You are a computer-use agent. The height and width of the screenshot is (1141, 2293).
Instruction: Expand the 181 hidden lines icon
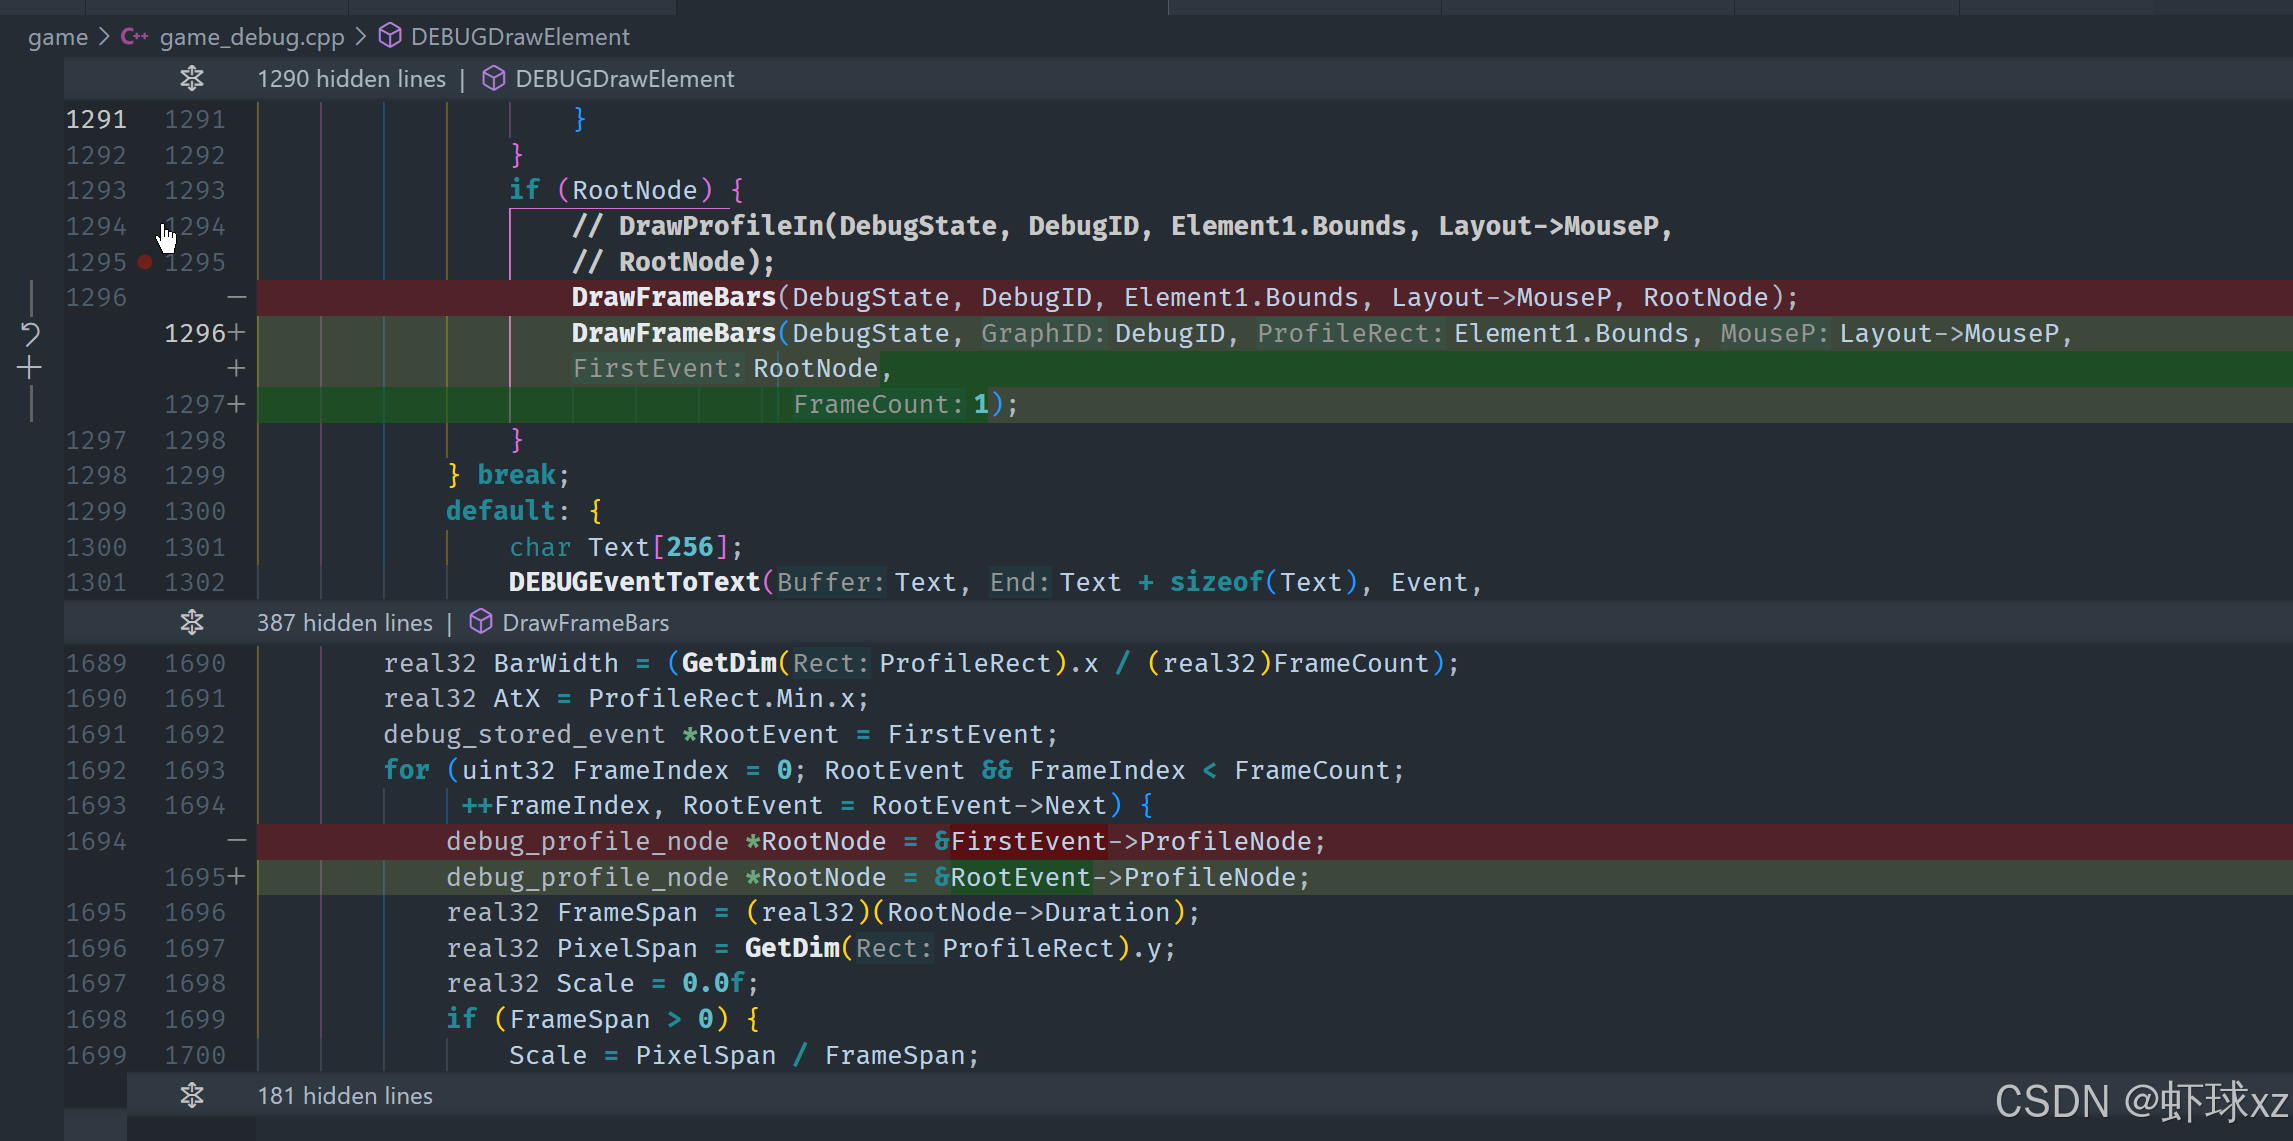tap(192, 1095)
